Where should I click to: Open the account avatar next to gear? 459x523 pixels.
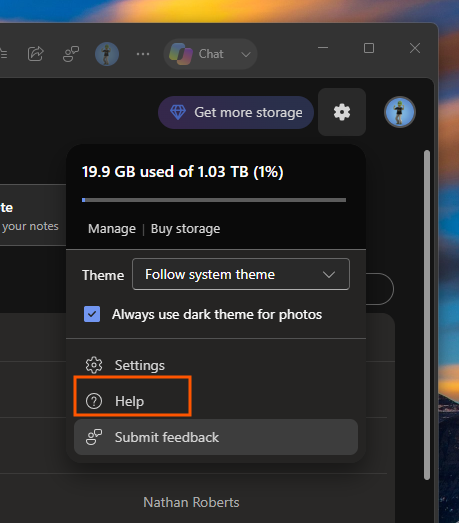(400, 112)
